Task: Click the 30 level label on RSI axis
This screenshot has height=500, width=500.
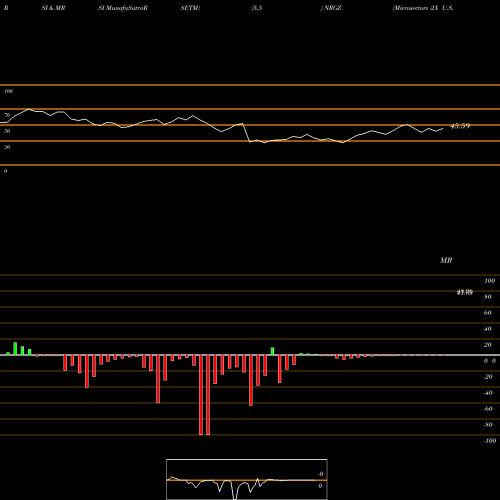Action: pyautogui.click(x=7, y=147)
